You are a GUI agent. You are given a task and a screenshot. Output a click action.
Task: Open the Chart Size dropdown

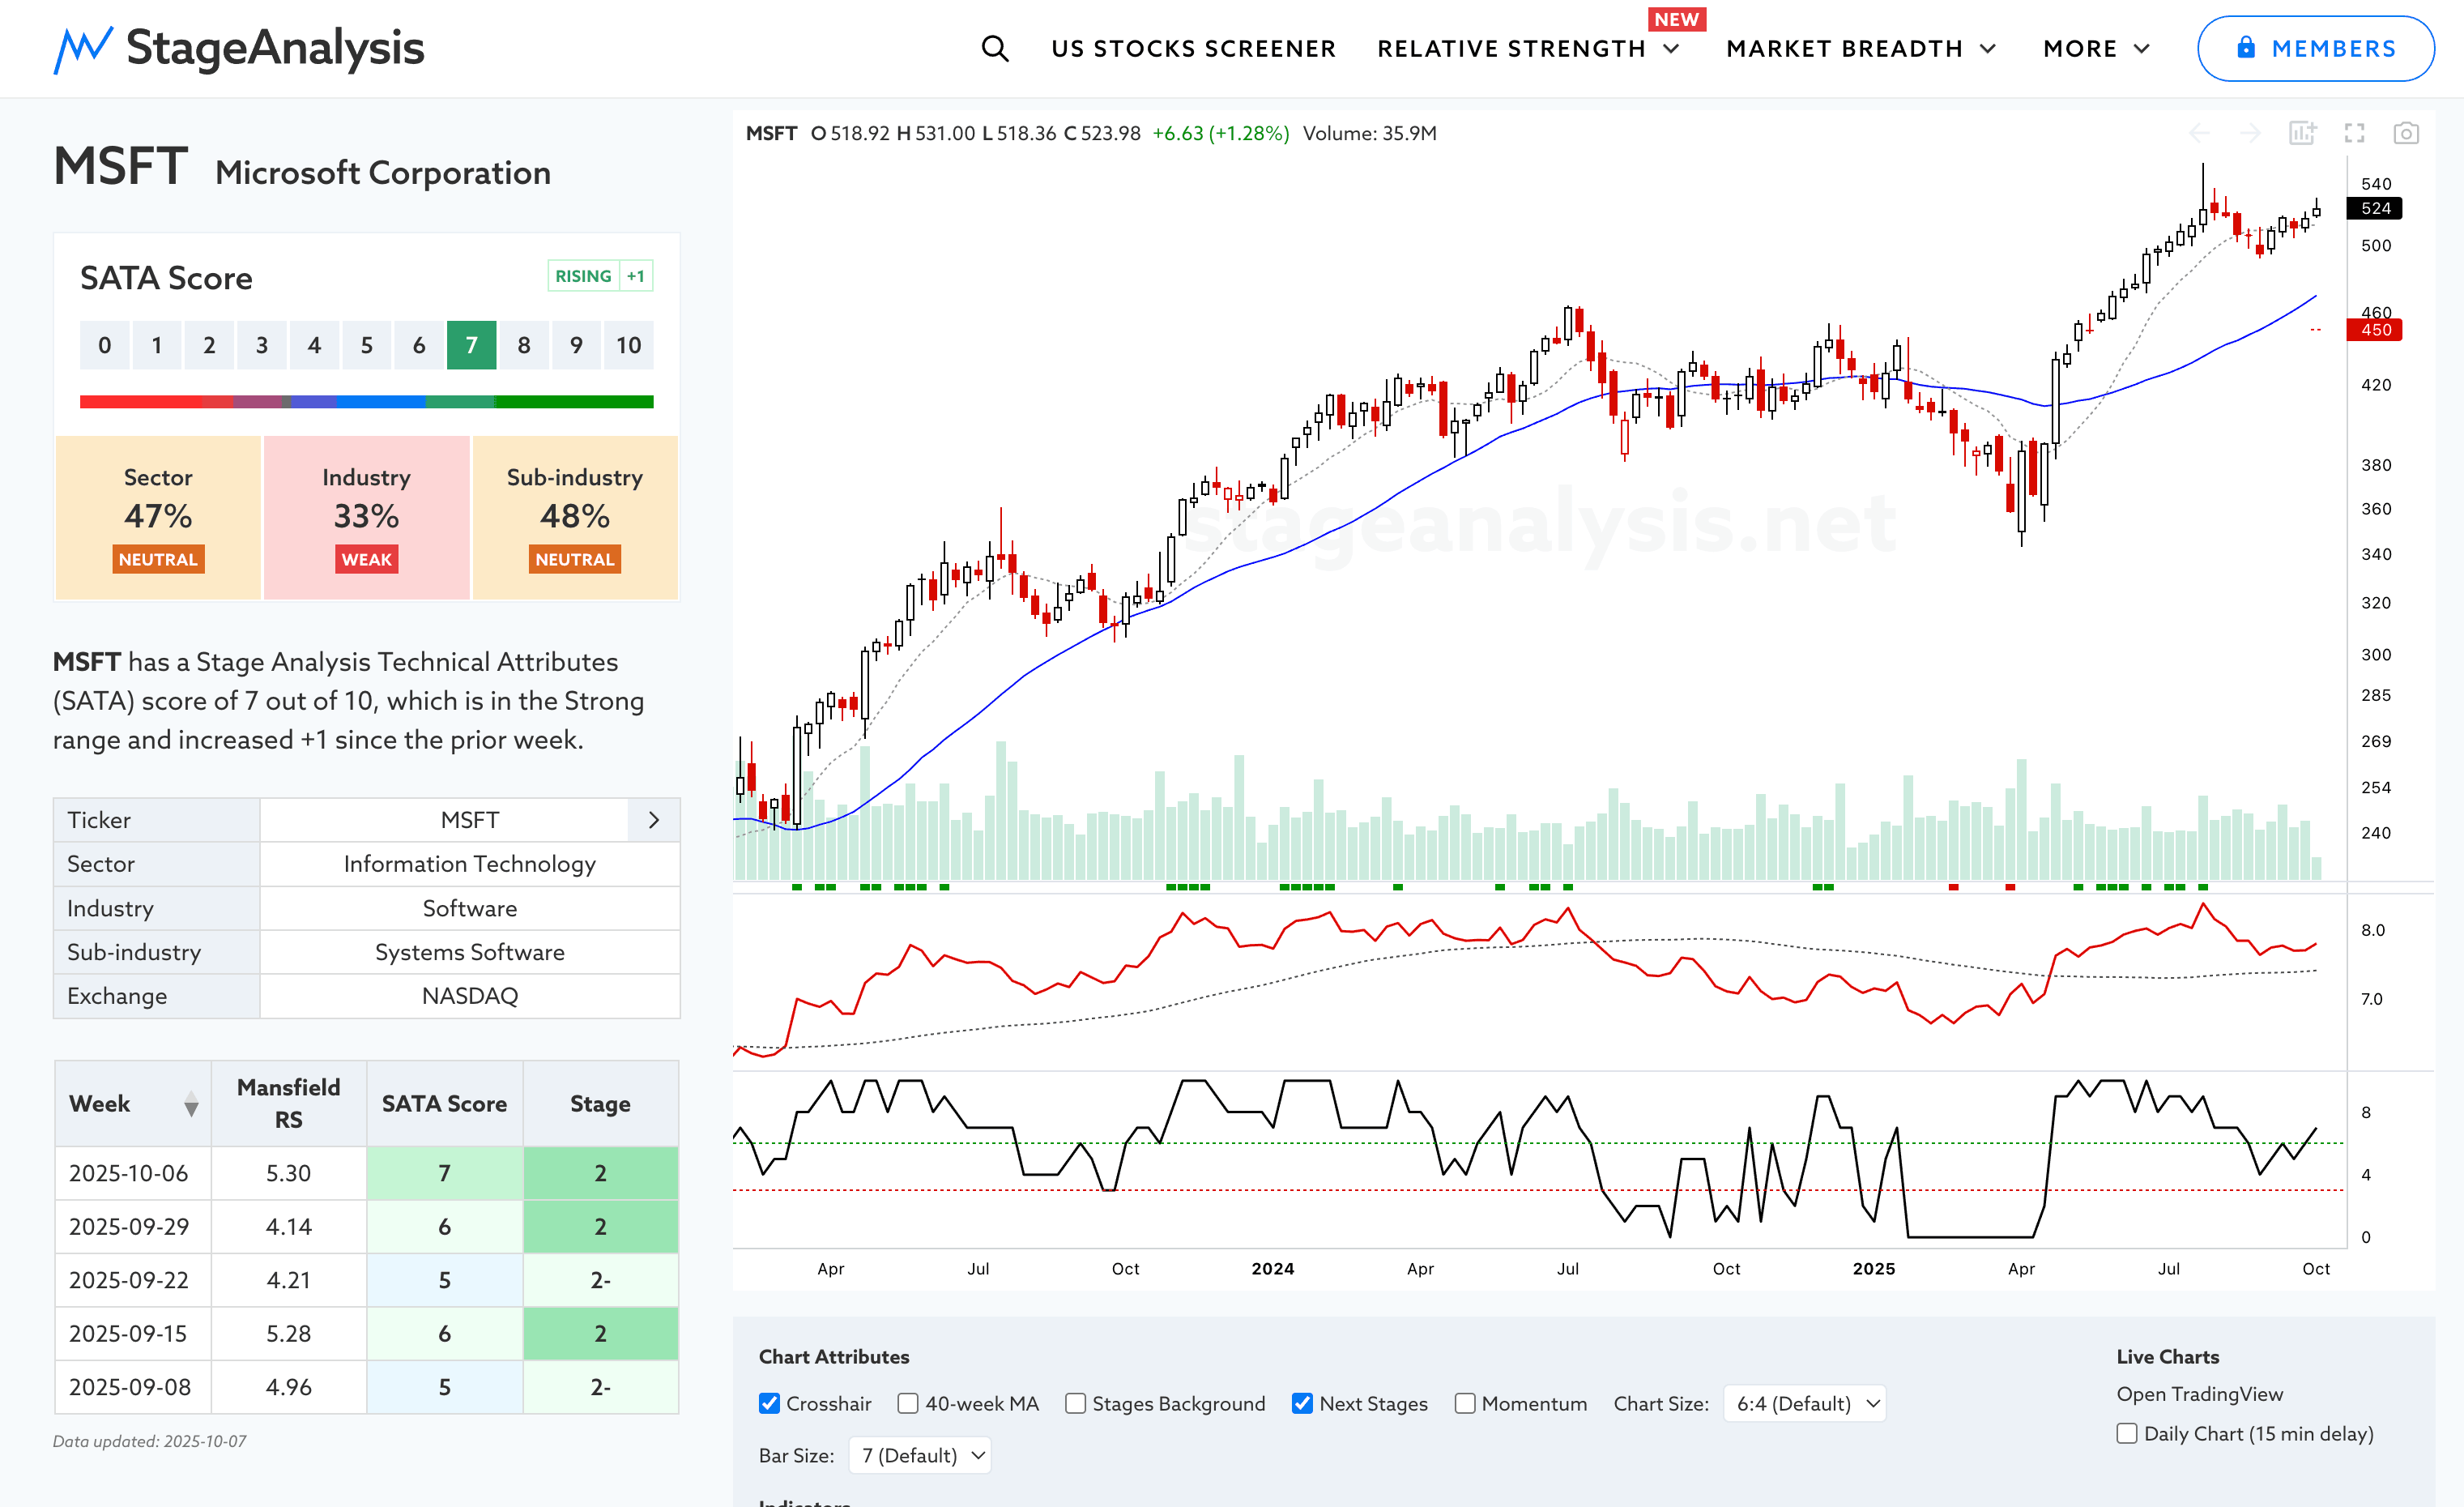1804,1403
